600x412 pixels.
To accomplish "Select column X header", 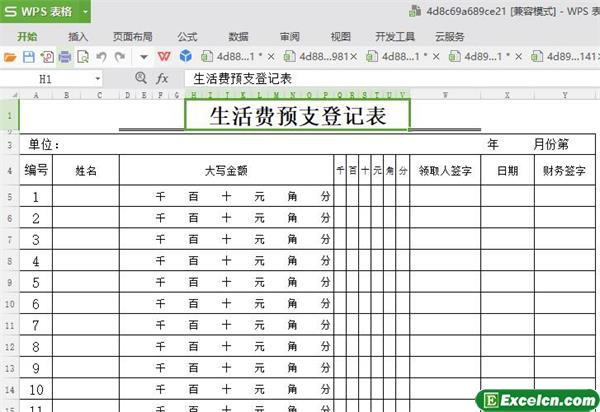I will point(507,95).
